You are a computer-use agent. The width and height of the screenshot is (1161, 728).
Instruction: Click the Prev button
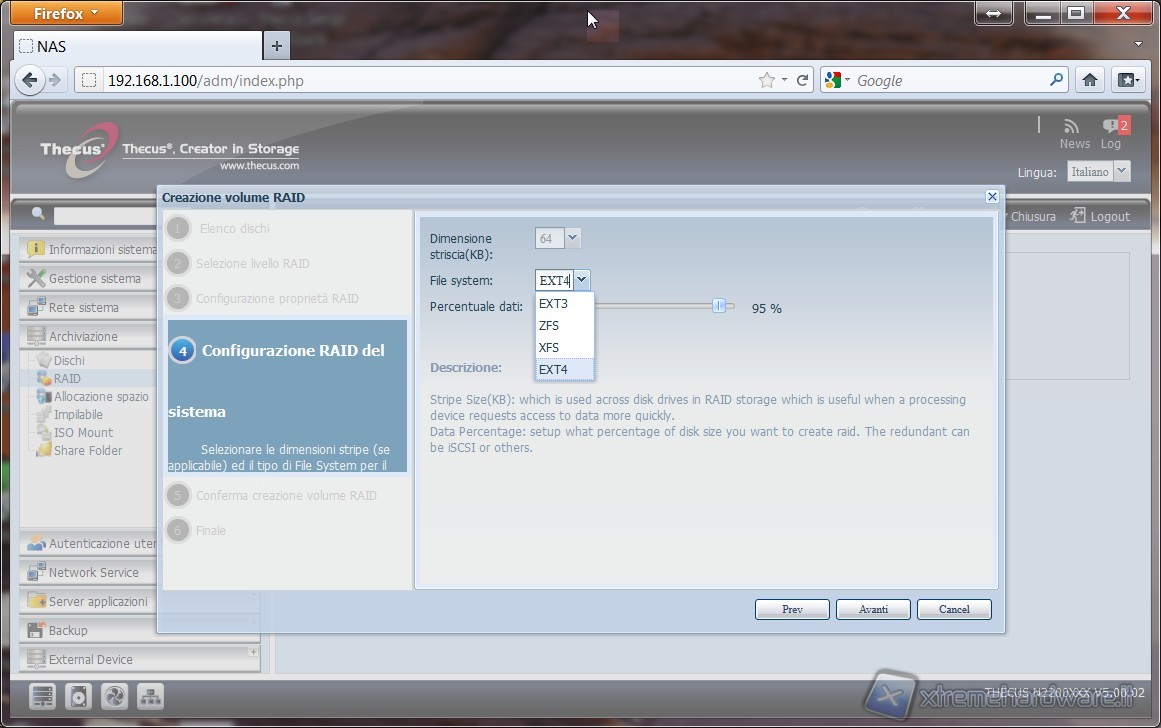click(792, 609)
